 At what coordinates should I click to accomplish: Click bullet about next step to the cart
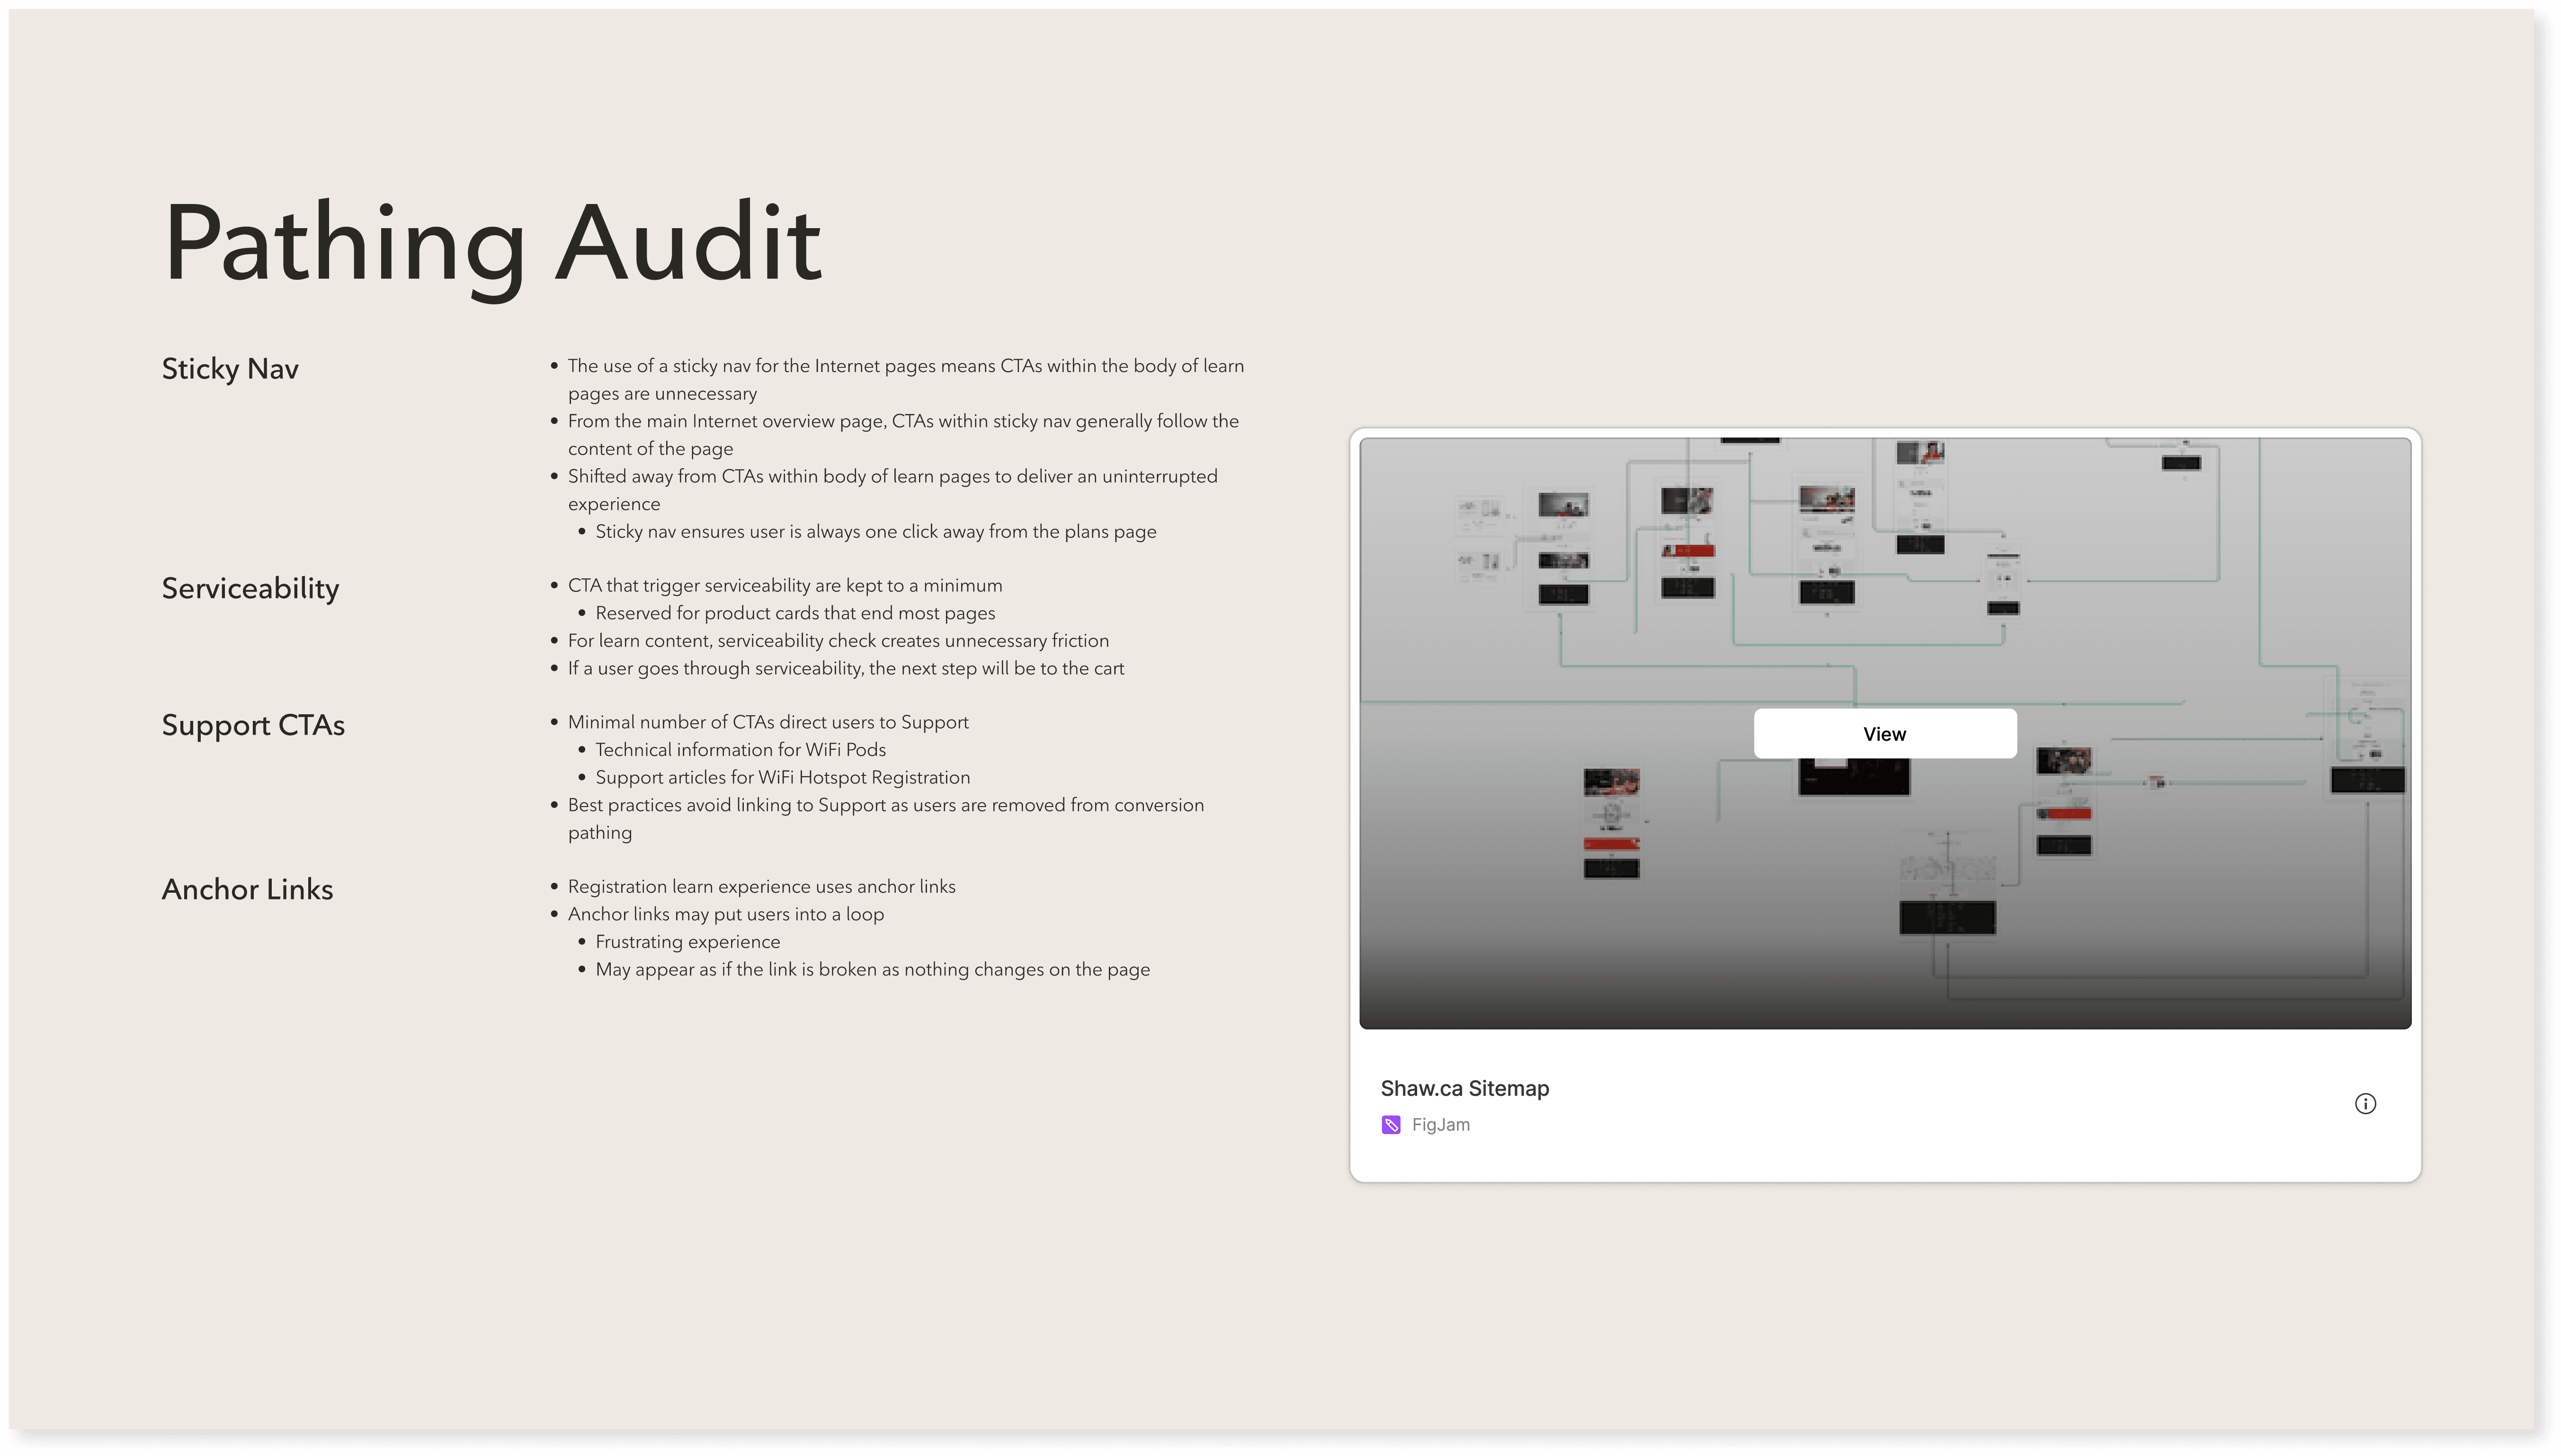pyautogui.click(x=845, y=668)
